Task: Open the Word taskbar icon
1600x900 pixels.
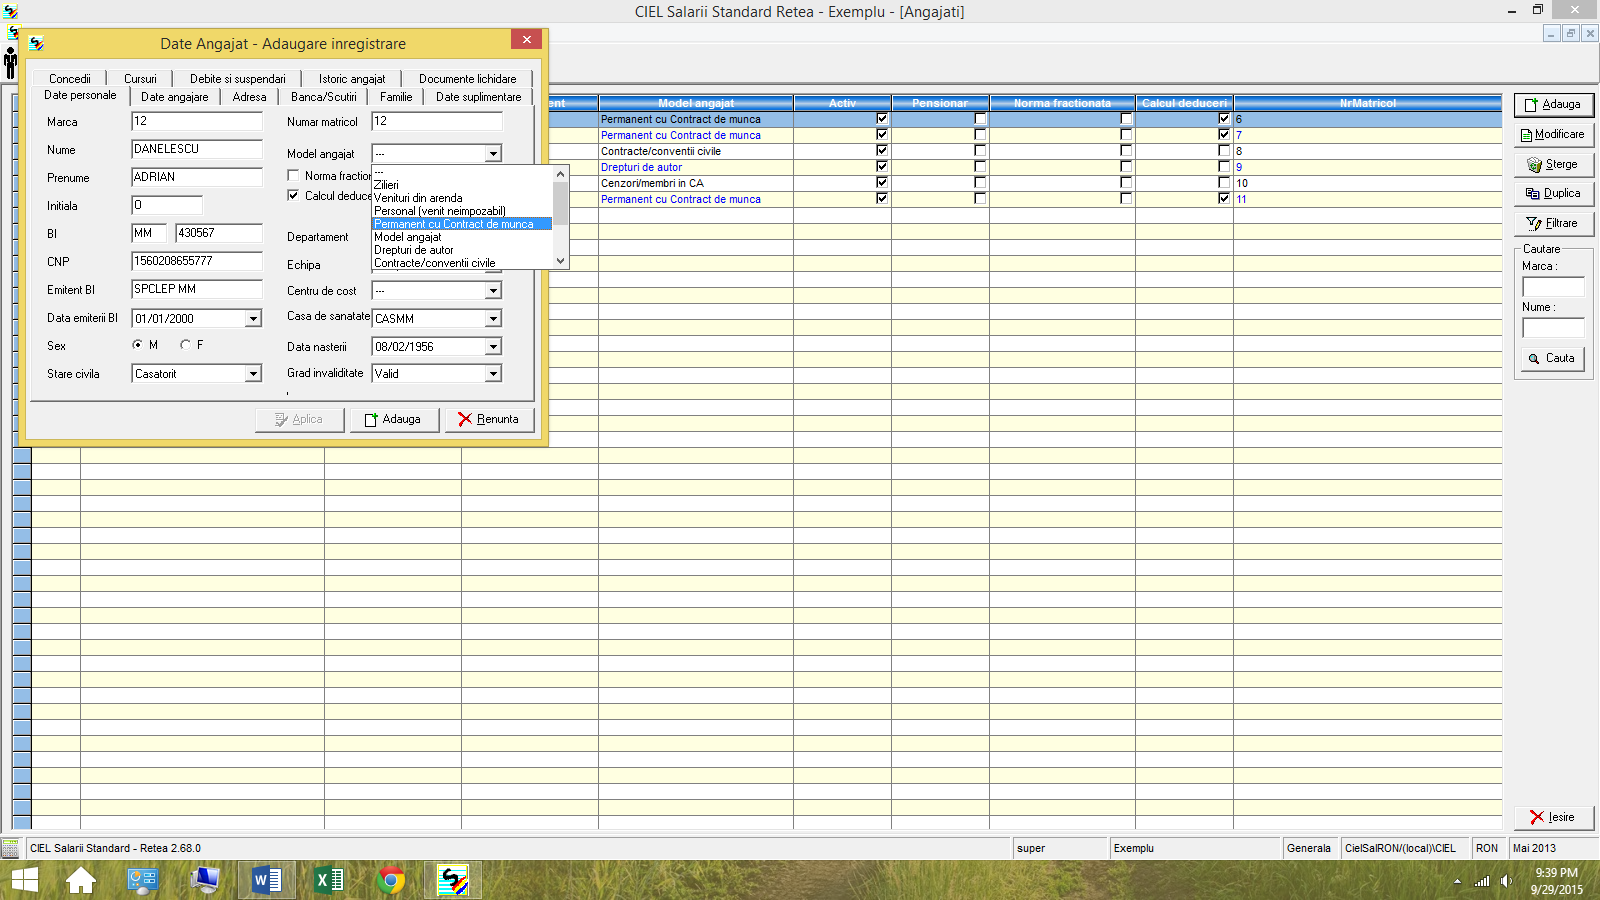Action: (267, 880)
